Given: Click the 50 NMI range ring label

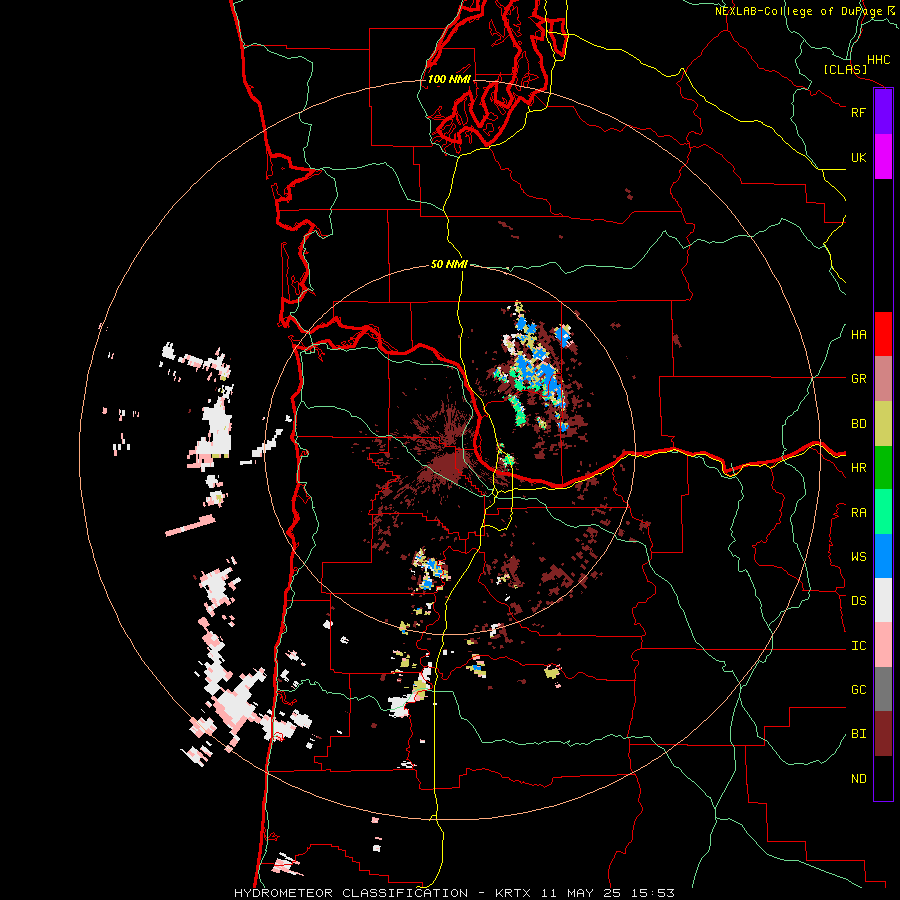Looking at the screenshot, I should click(449, 264).
